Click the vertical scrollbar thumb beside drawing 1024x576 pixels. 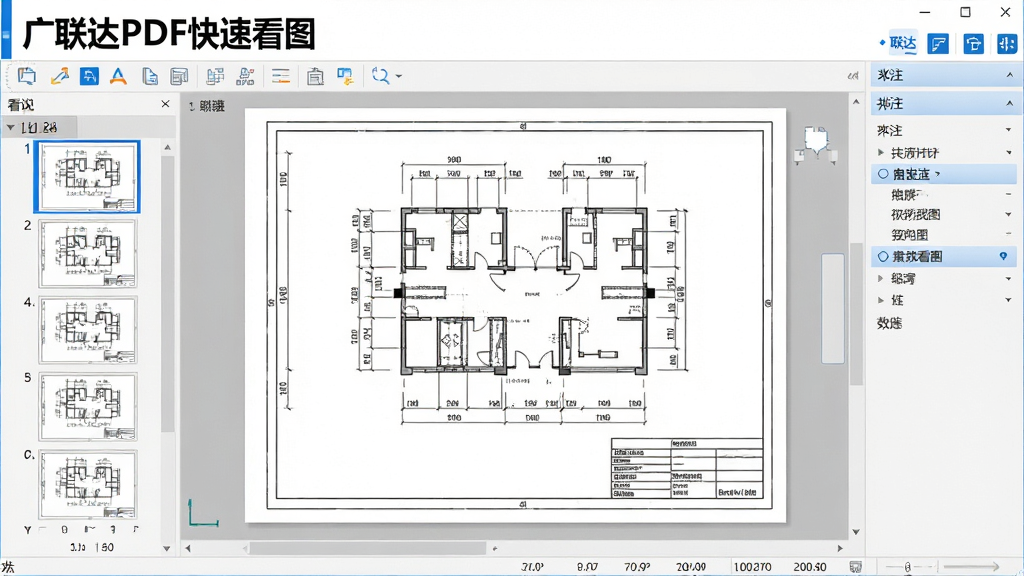(856, 315)
